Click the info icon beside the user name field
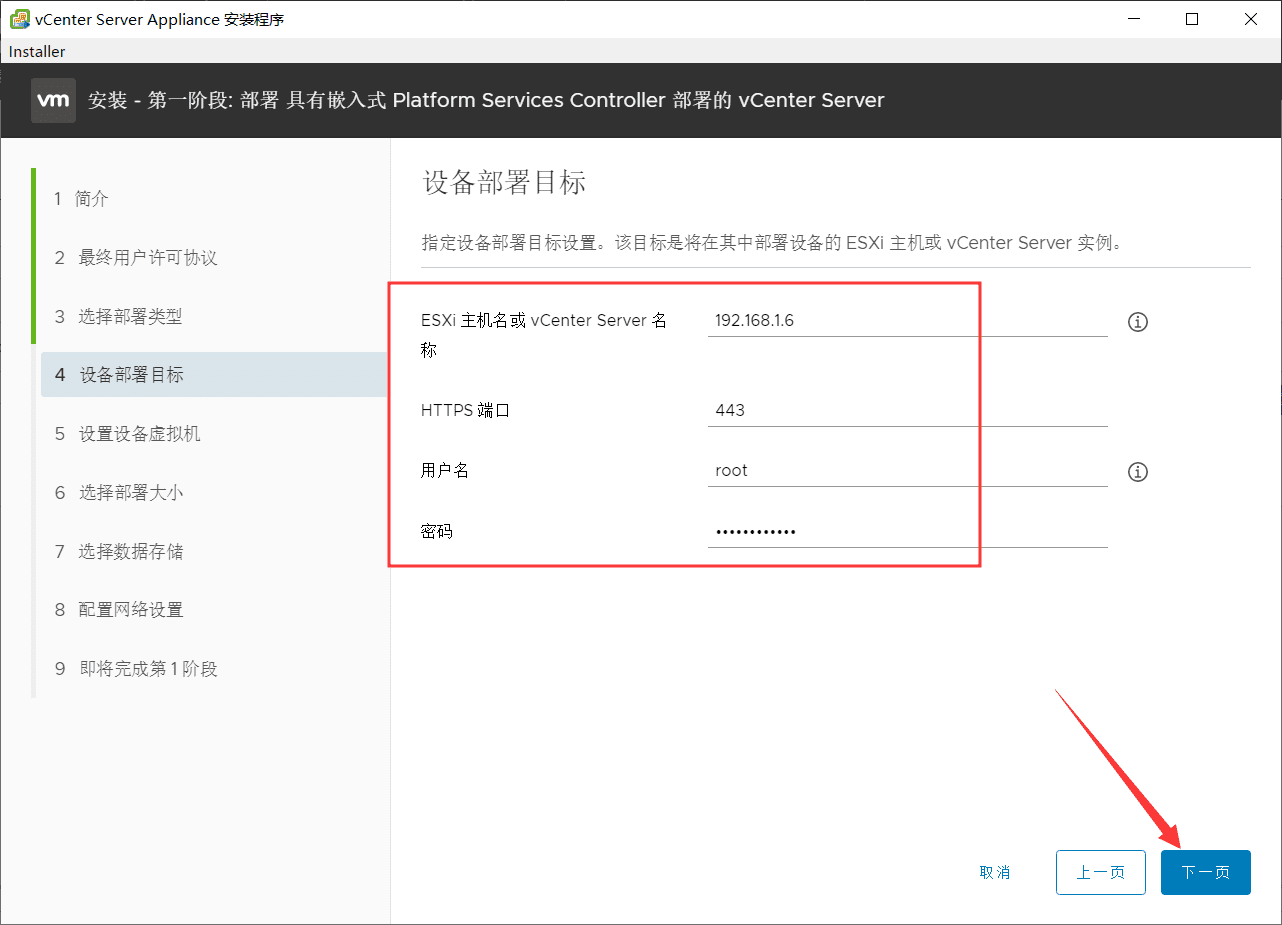 point(1137,472)
